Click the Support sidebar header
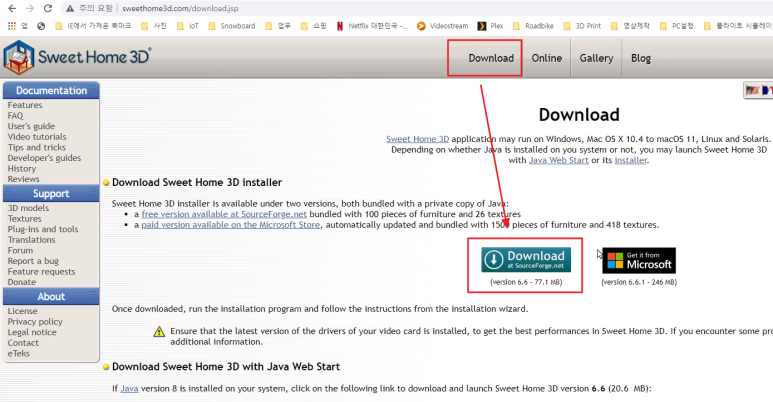This screenshot has width=773, height=402. coord(51,194)
